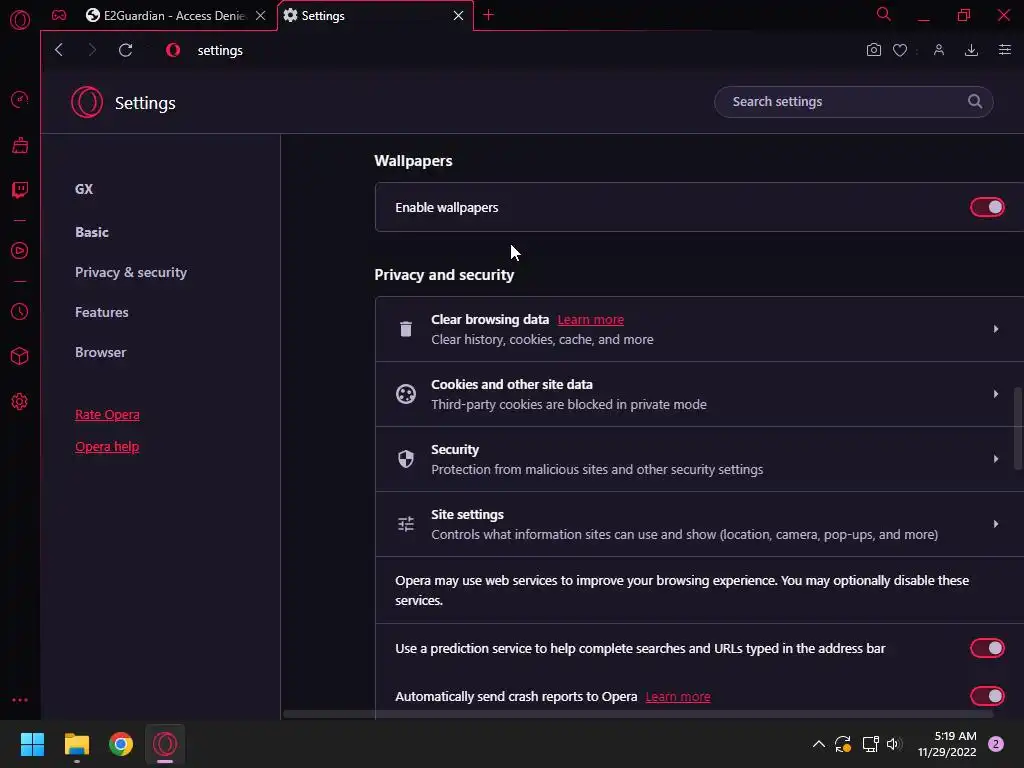Select Features in settings navigation
Viewport: 1024px width, 768px height.
pos(101,312)
